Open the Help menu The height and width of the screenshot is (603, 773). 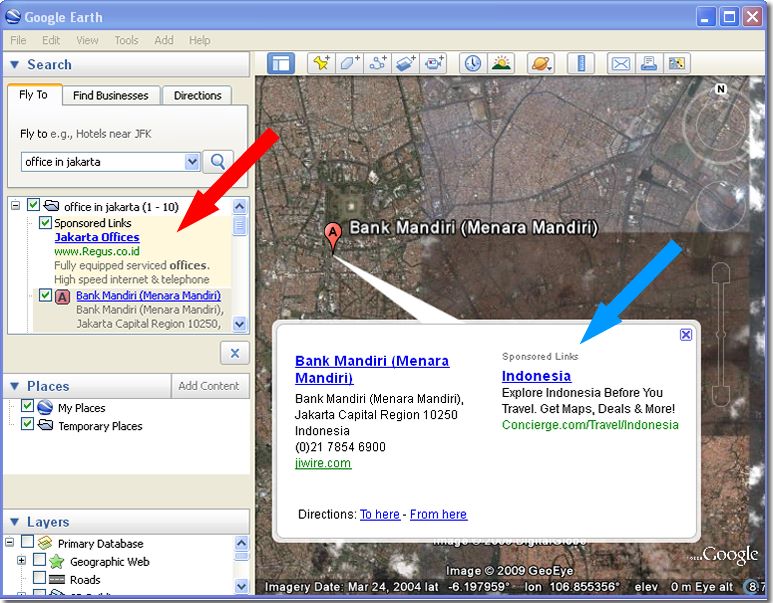coord(200,40)
